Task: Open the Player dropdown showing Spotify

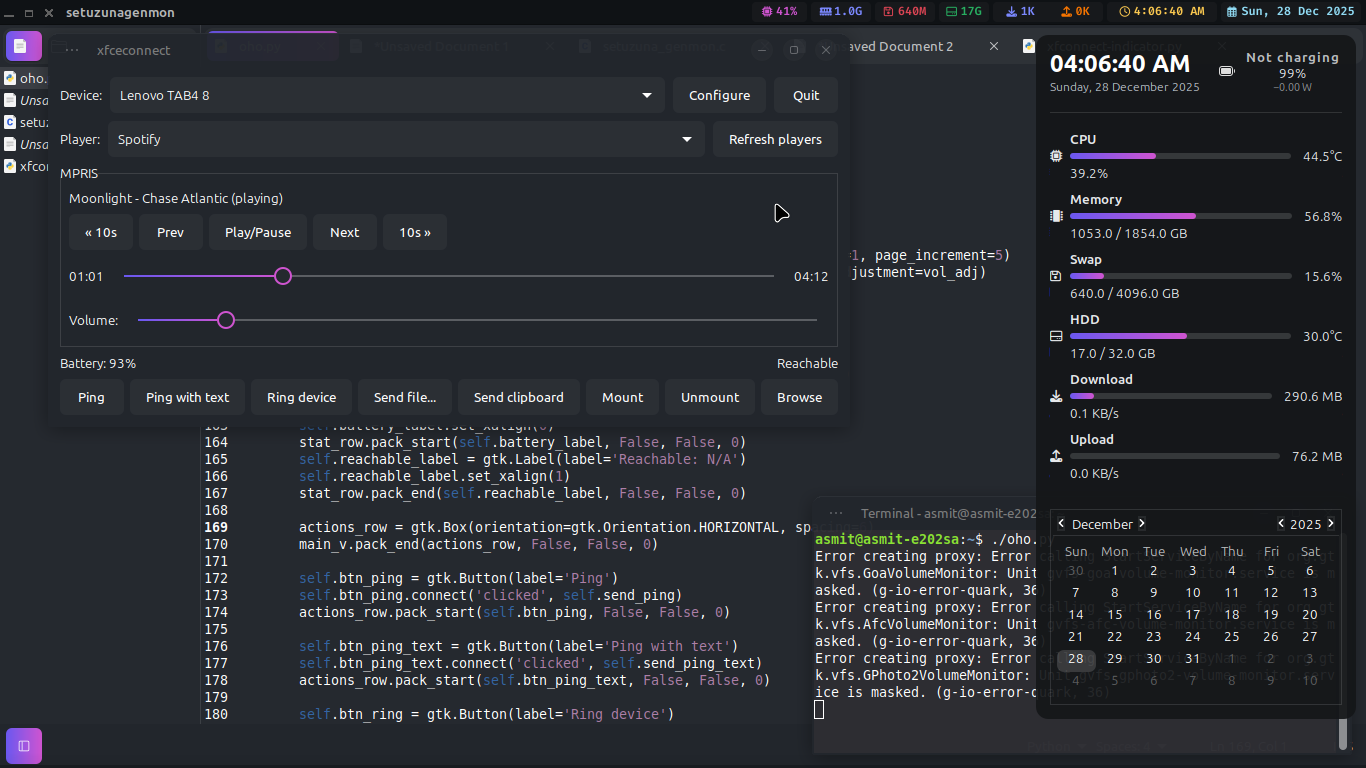Action: coord(406,140)
